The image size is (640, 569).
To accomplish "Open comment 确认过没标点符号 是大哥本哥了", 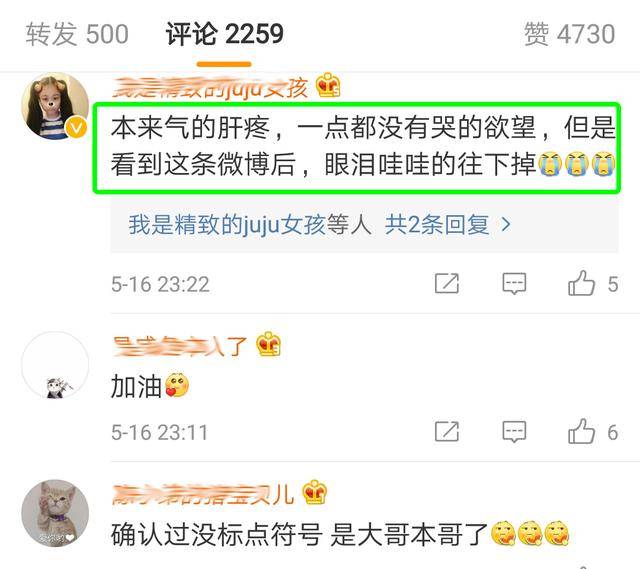I will 340,534.
